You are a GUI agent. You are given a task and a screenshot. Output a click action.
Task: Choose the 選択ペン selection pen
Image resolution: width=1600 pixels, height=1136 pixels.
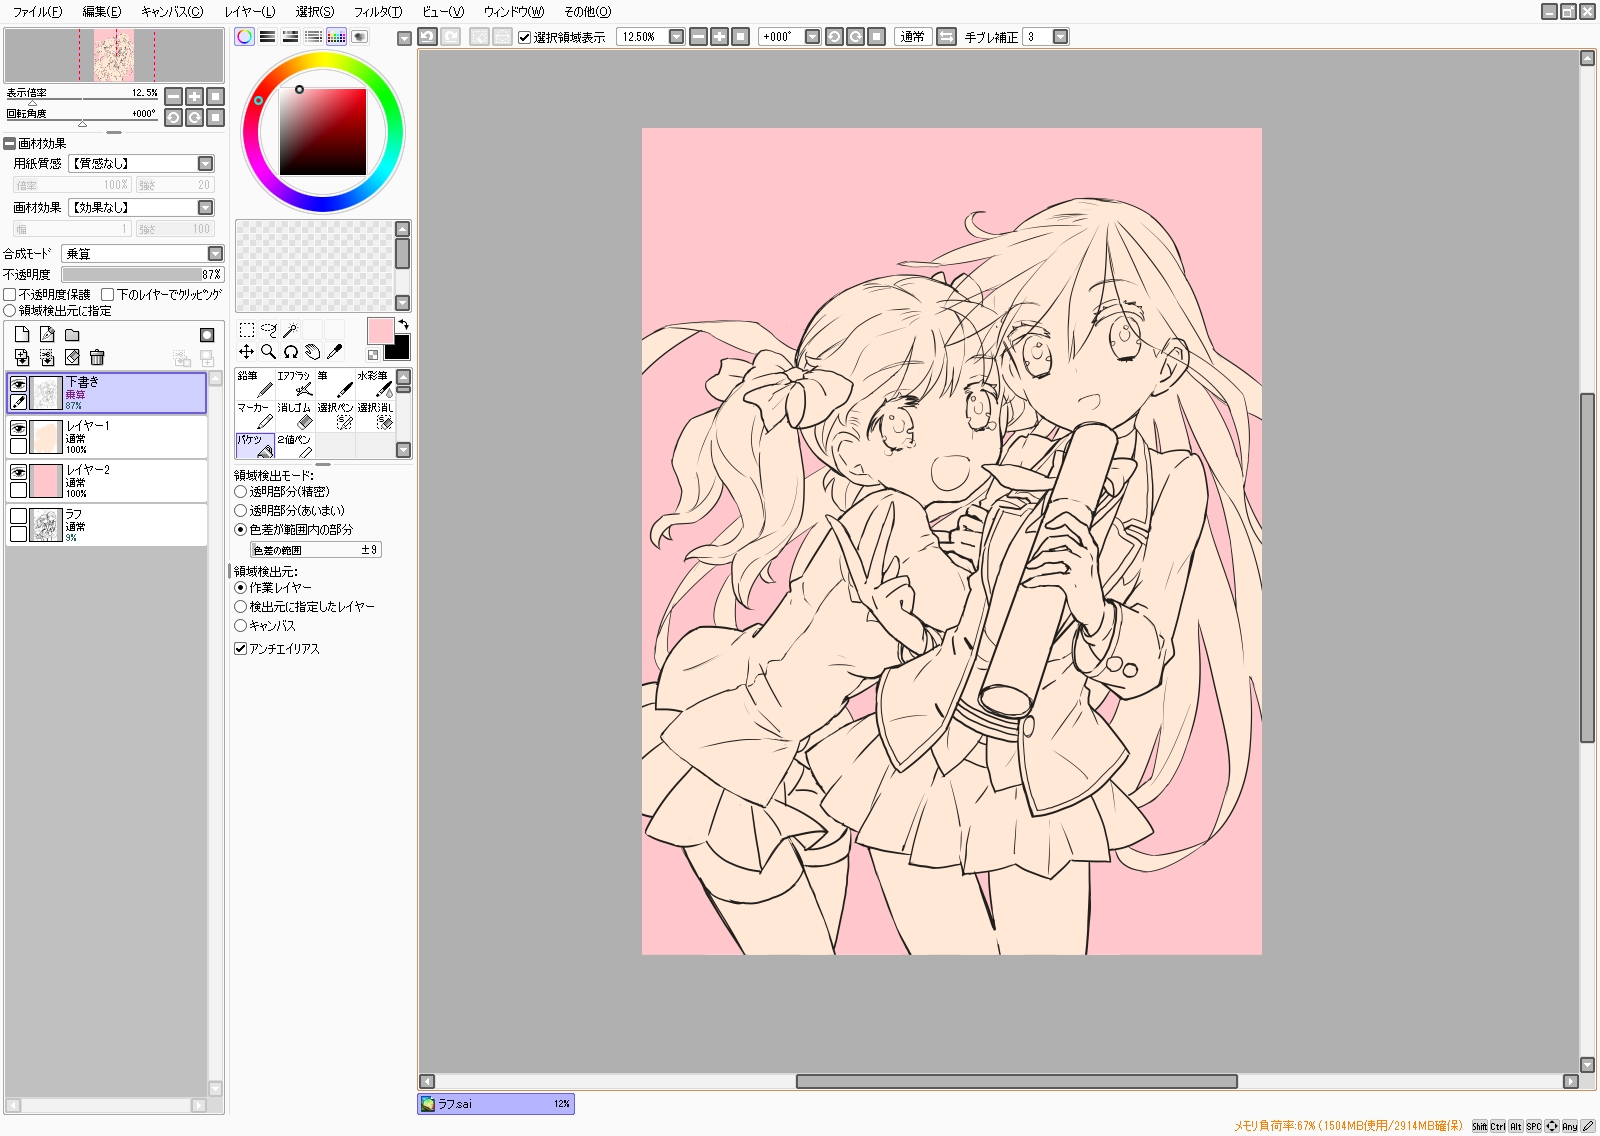(x=335, y=416)
